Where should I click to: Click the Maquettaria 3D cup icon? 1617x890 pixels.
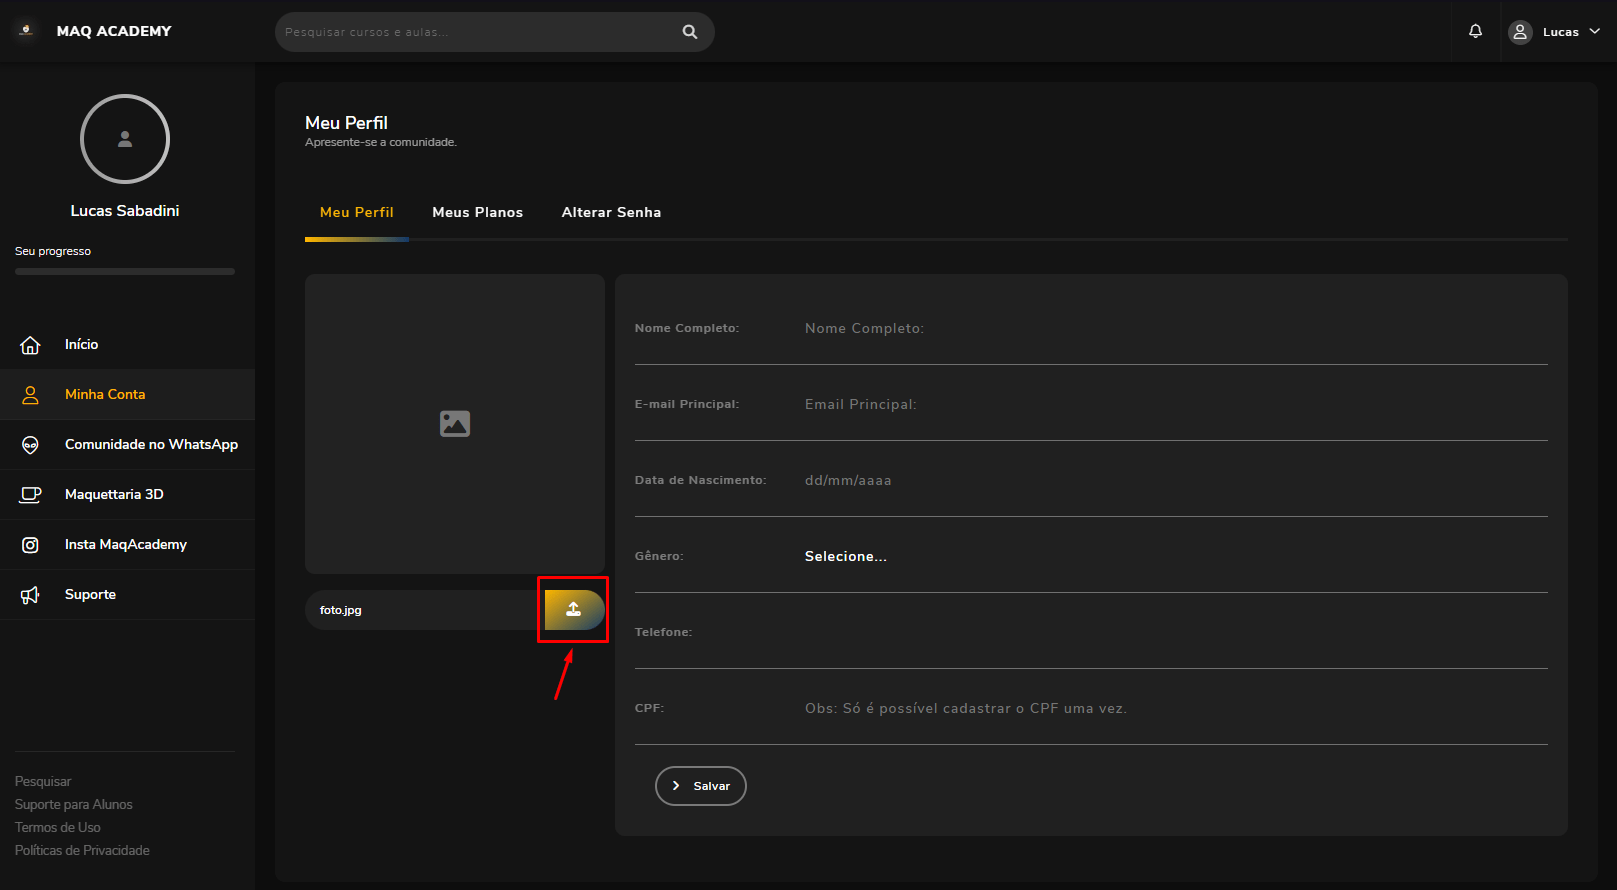tap(30, 495)
